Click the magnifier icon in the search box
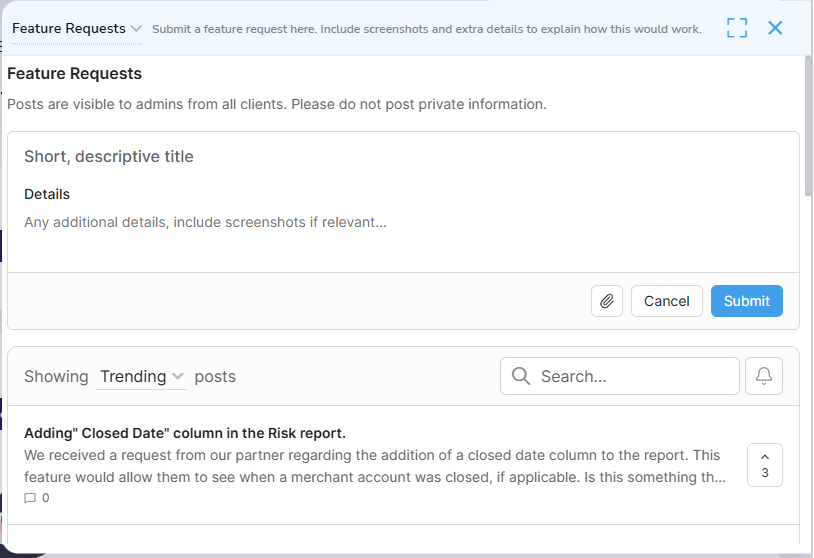The image size is (814, 558). pyautogui.click(x=520, y=376)
